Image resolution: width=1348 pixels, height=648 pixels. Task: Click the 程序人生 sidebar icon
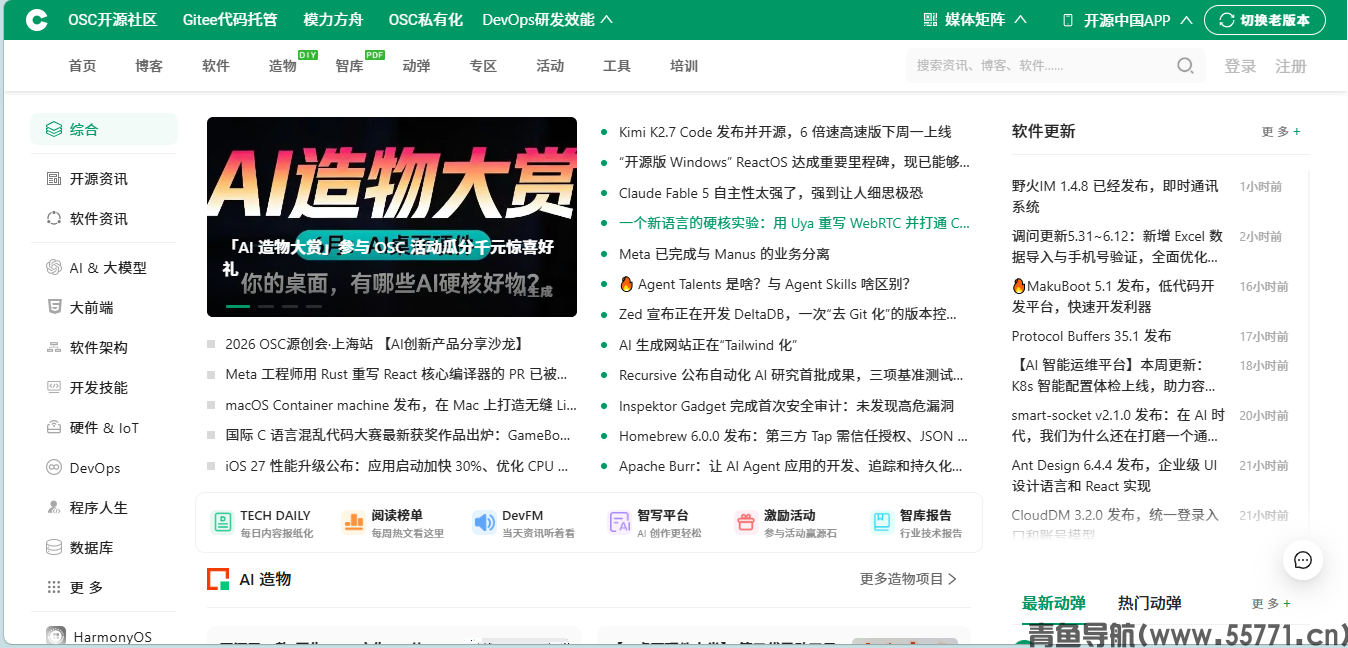(54, 507)
